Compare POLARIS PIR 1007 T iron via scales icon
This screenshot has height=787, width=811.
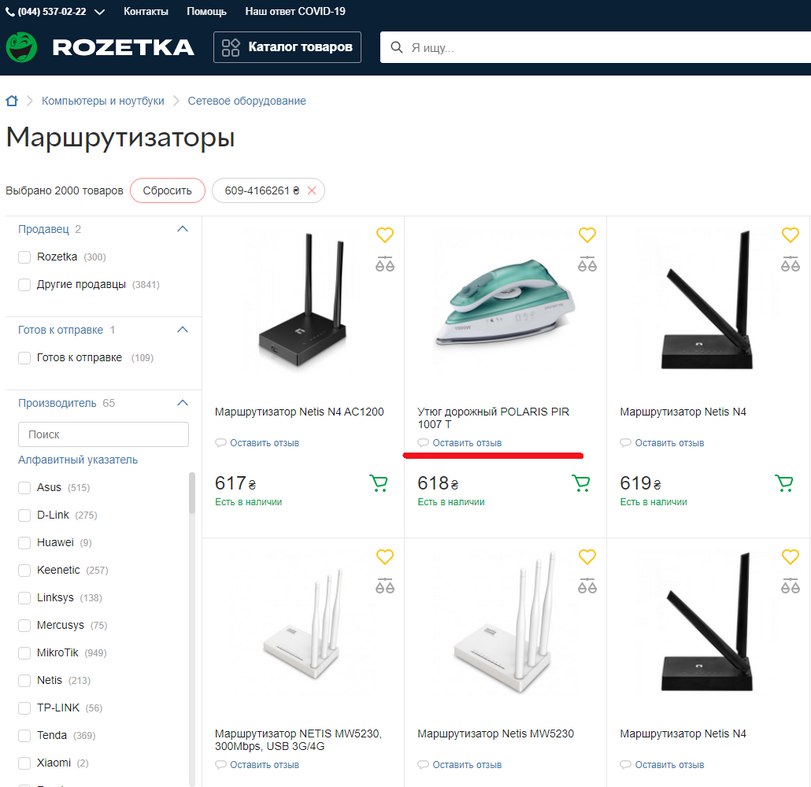587,264
